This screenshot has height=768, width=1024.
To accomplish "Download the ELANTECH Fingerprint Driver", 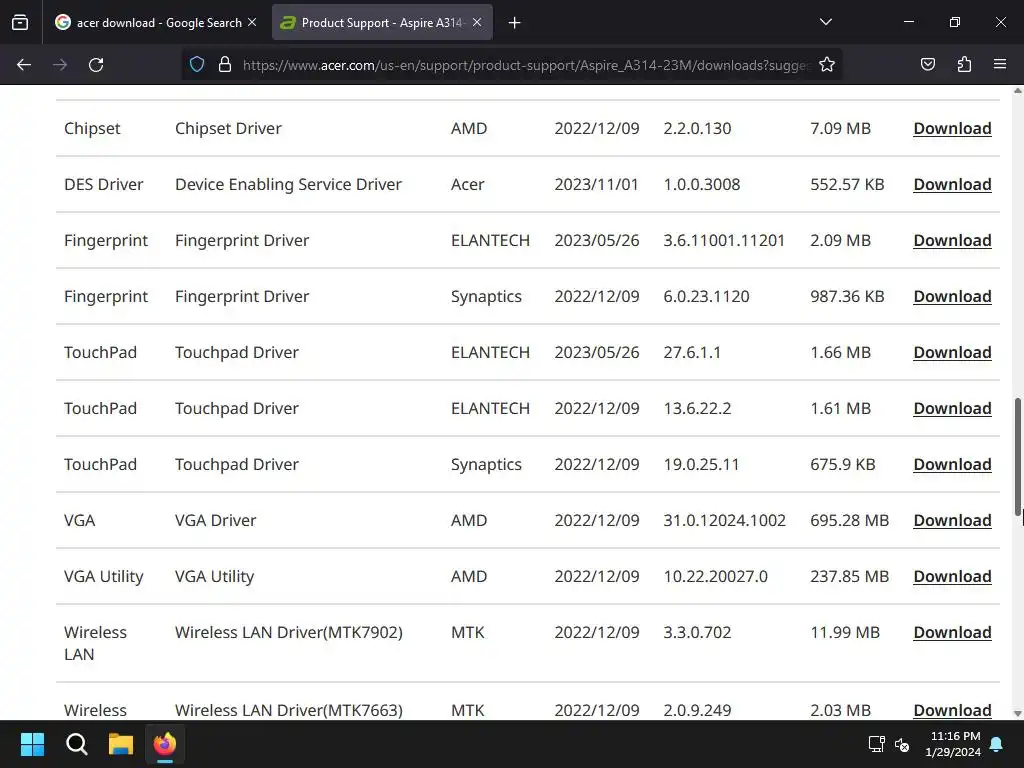I will coord(952,241).
